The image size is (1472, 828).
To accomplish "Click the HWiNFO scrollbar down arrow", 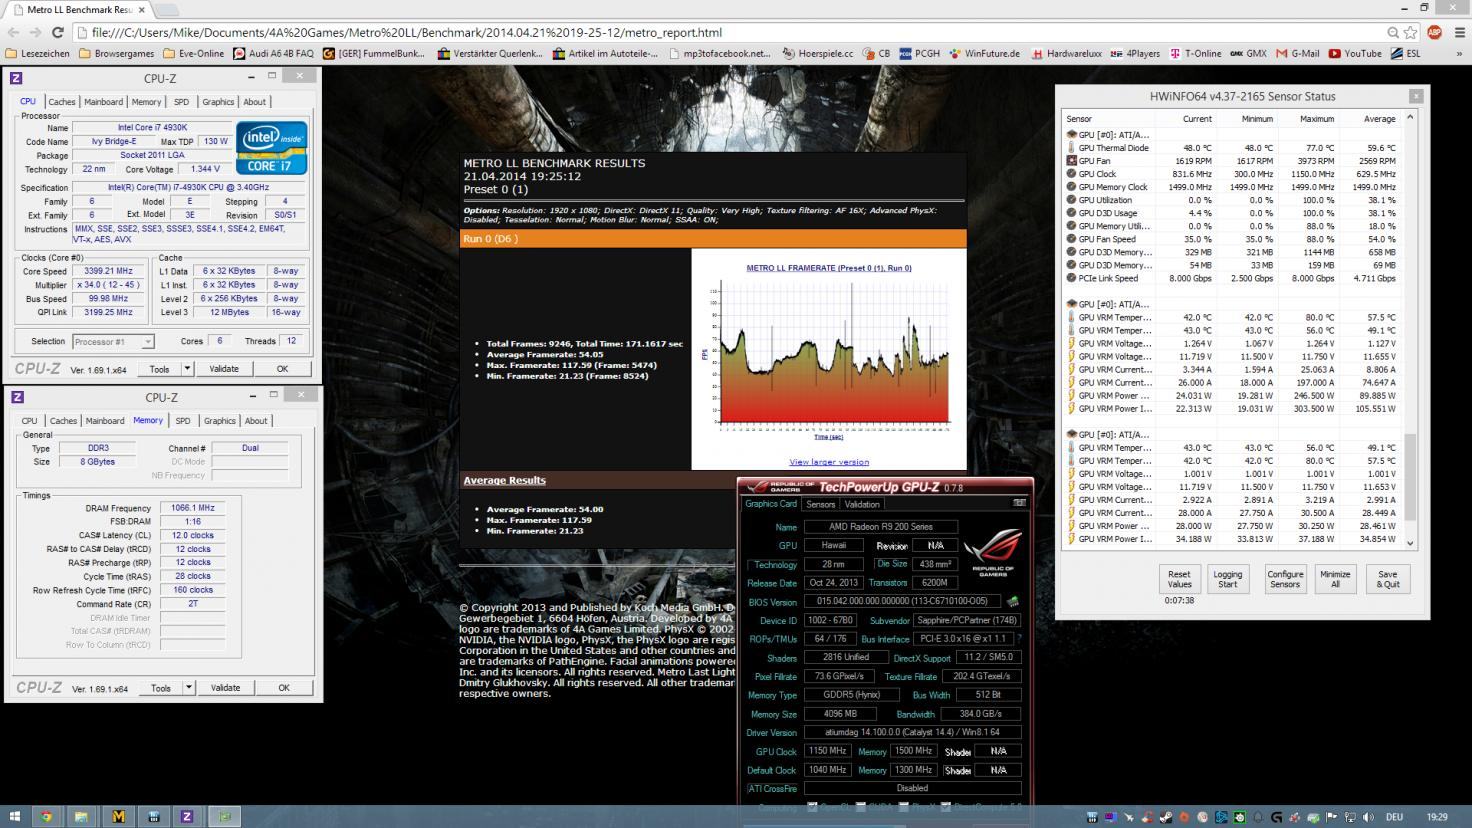I will point(1411,542).
